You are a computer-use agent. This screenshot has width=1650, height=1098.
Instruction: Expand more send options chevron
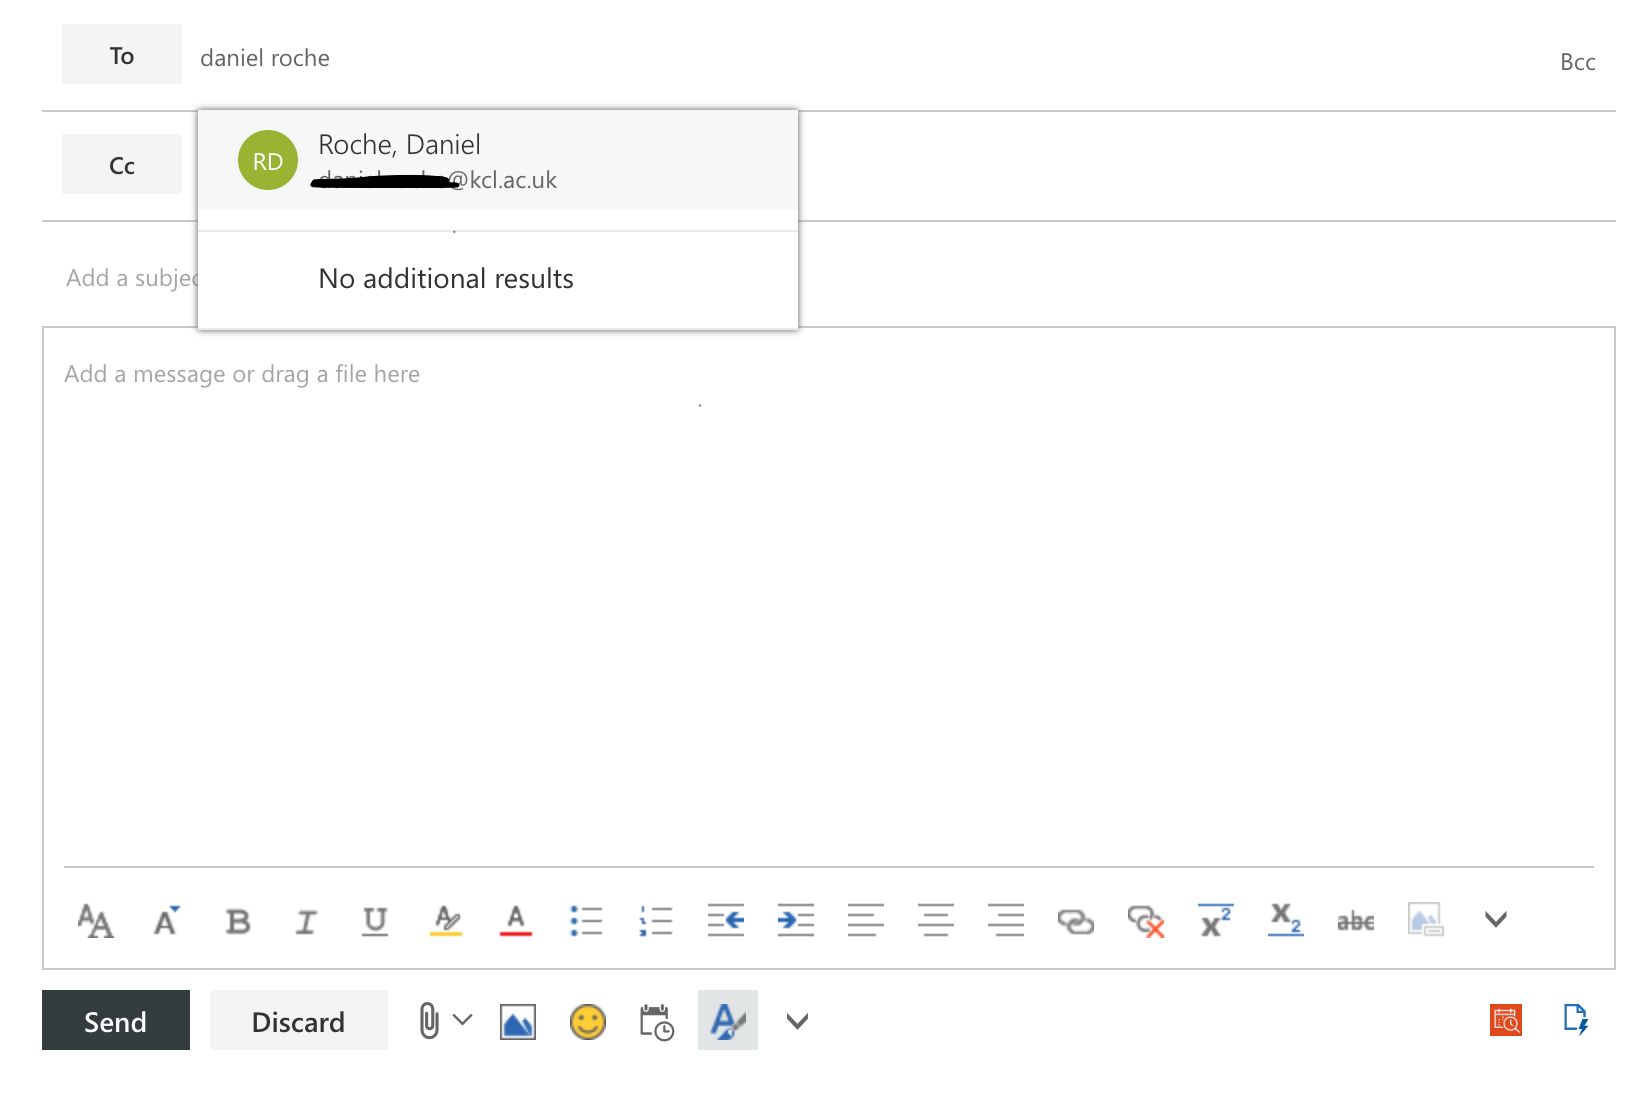(797, 1021)
